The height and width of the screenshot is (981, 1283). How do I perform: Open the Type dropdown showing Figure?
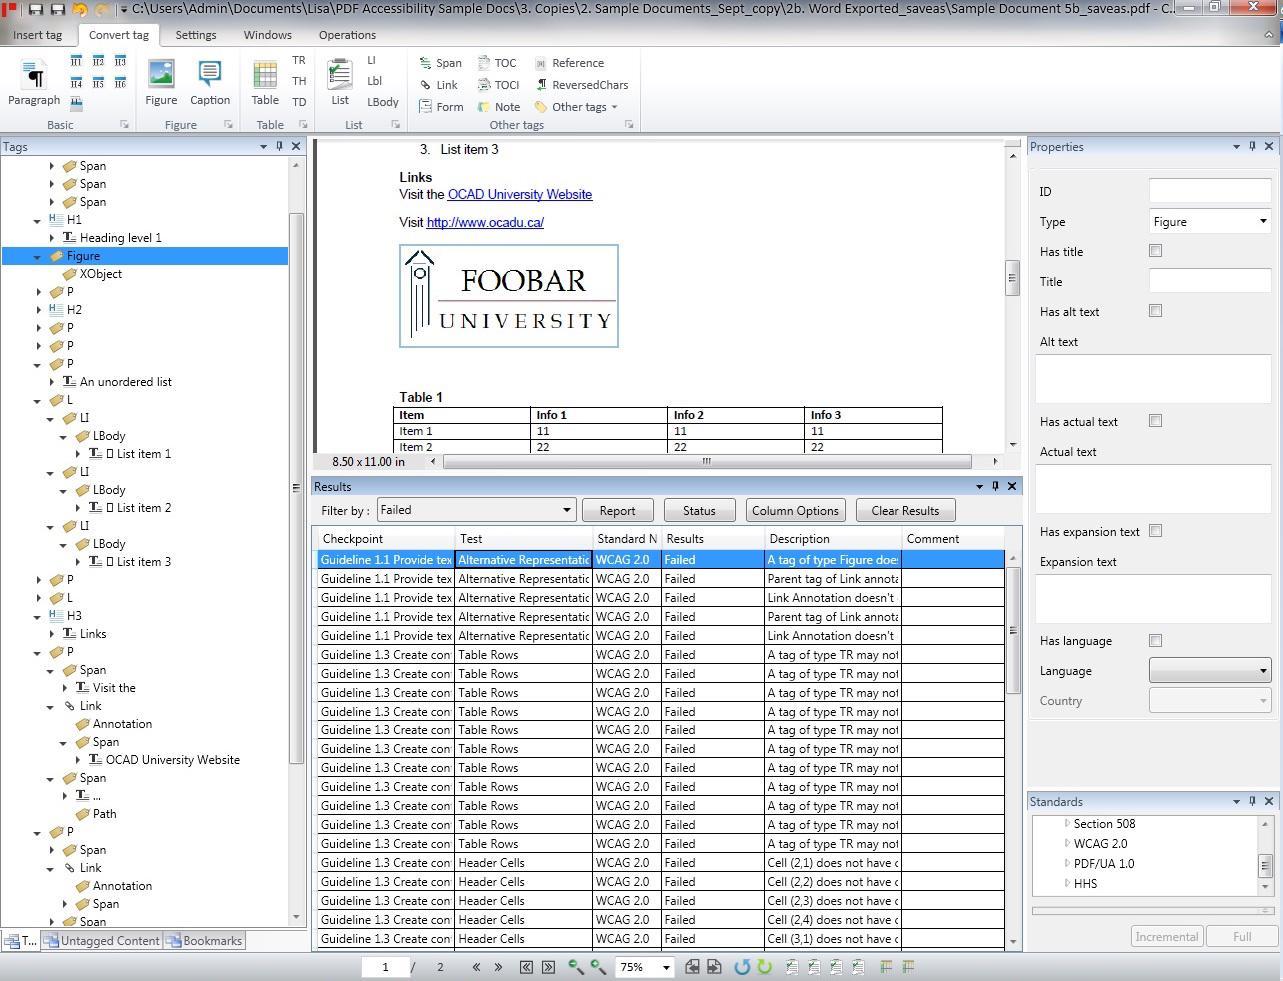1209,222
